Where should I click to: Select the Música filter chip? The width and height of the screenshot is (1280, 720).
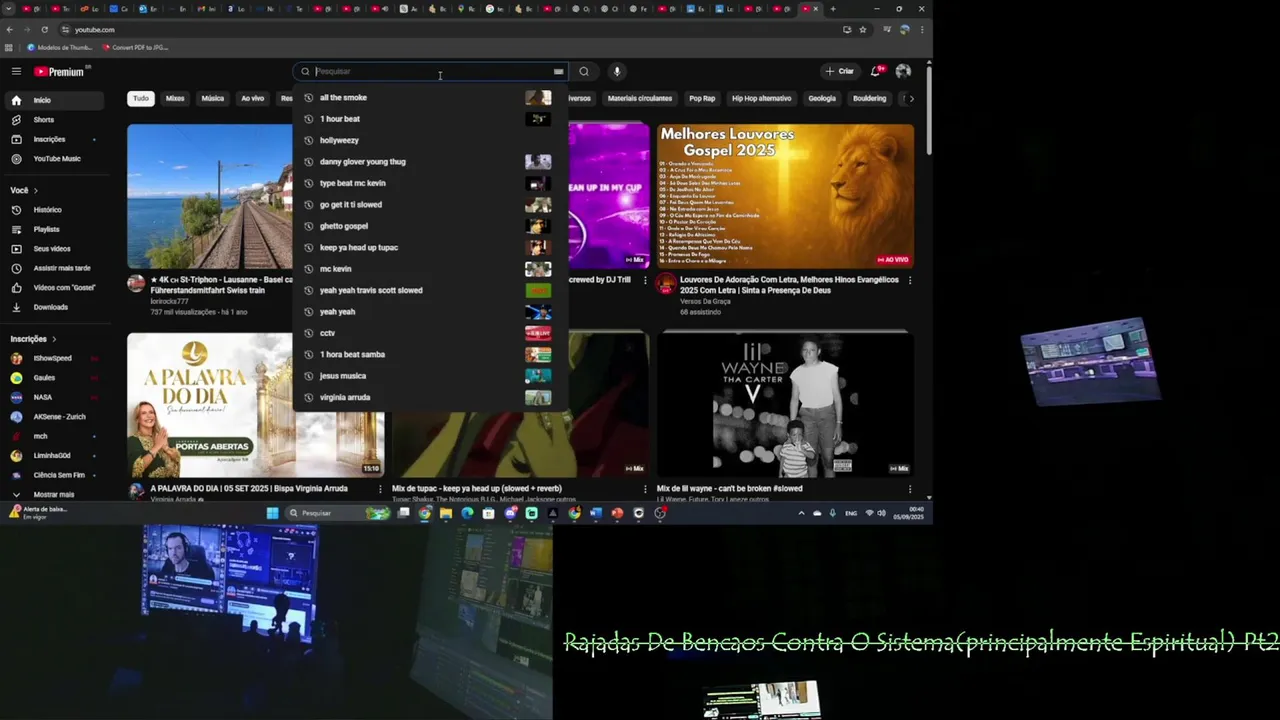(213, 98)
